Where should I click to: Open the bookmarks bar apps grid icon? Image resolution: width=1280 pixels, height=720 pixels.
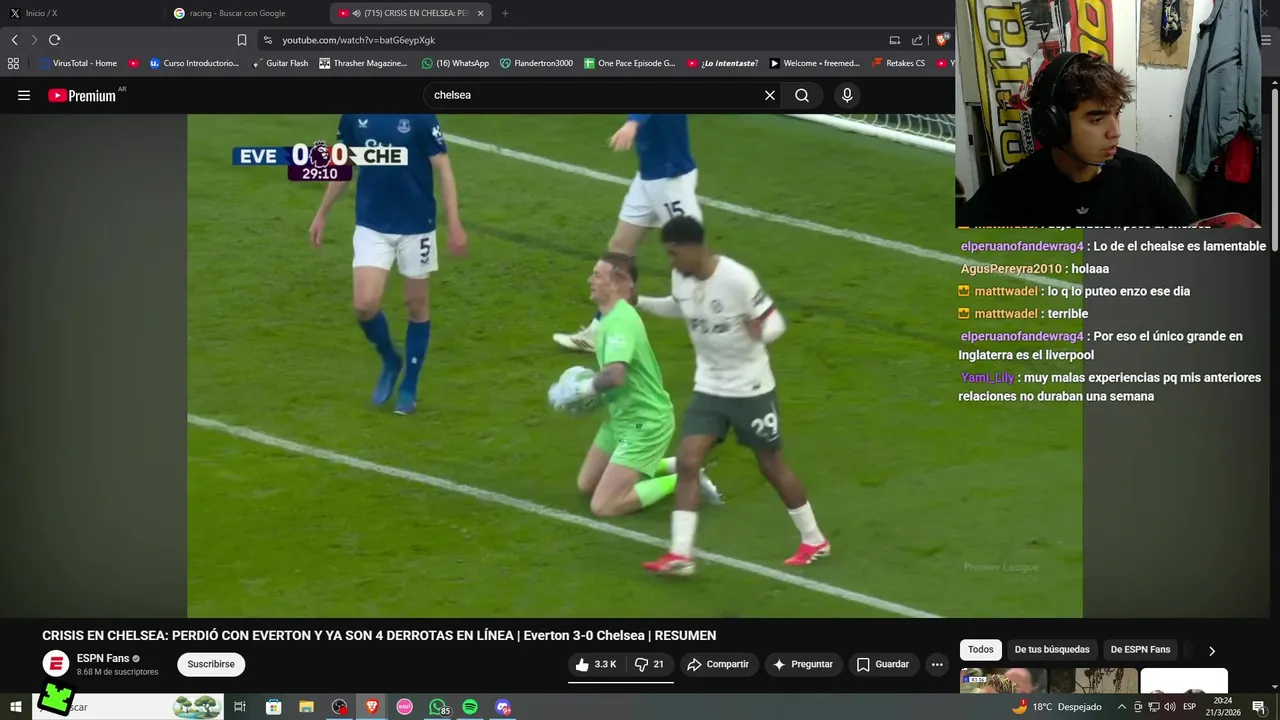click(13, 63)
